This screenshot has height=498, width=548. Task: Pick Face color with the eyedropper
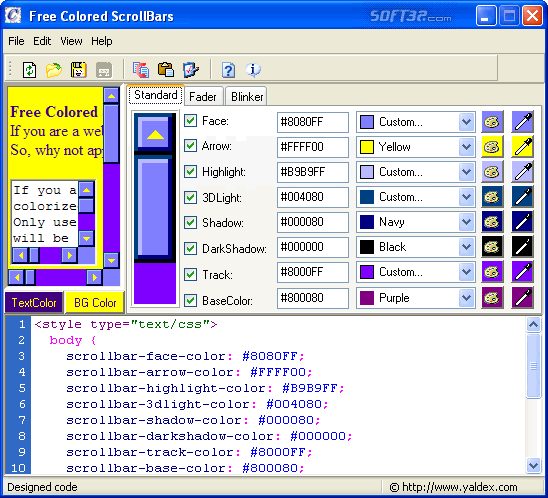[522, 122]
